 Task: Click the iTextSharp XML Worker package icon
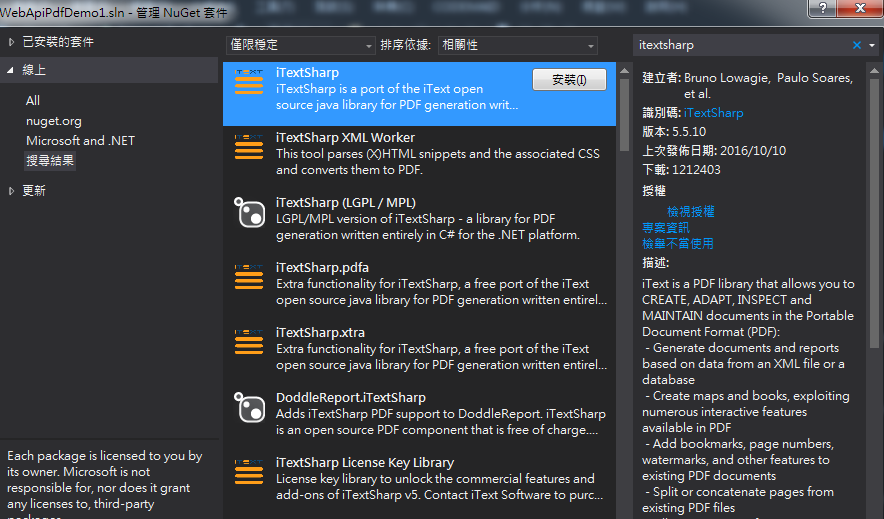249,147
